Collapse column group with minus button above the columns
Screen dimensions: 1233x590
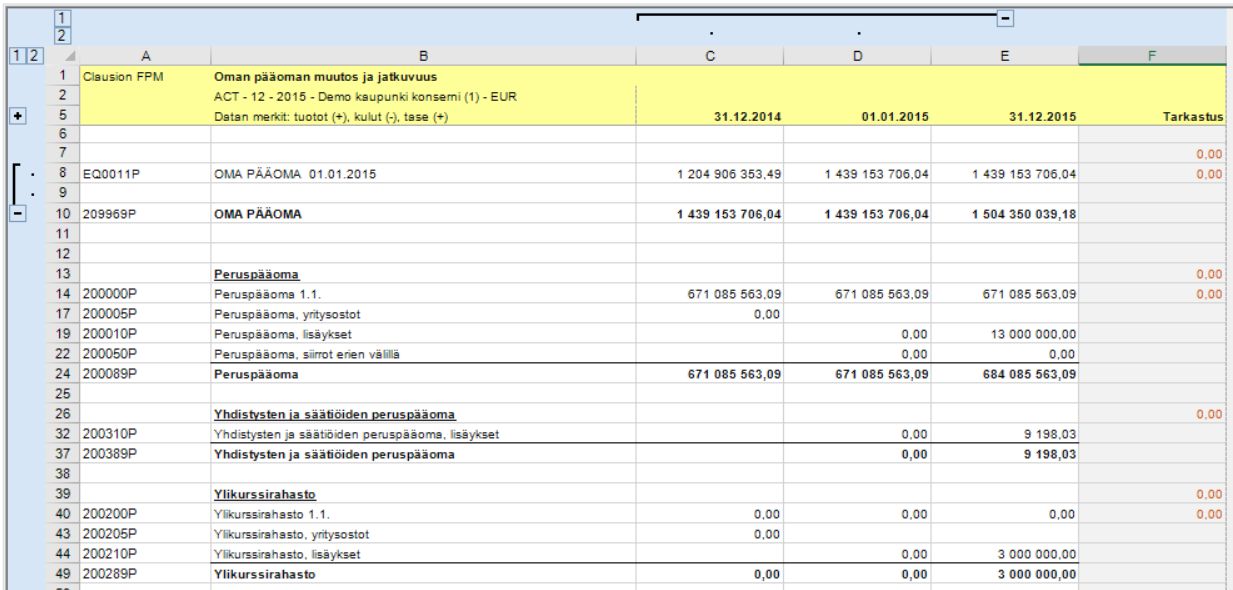1006,18
